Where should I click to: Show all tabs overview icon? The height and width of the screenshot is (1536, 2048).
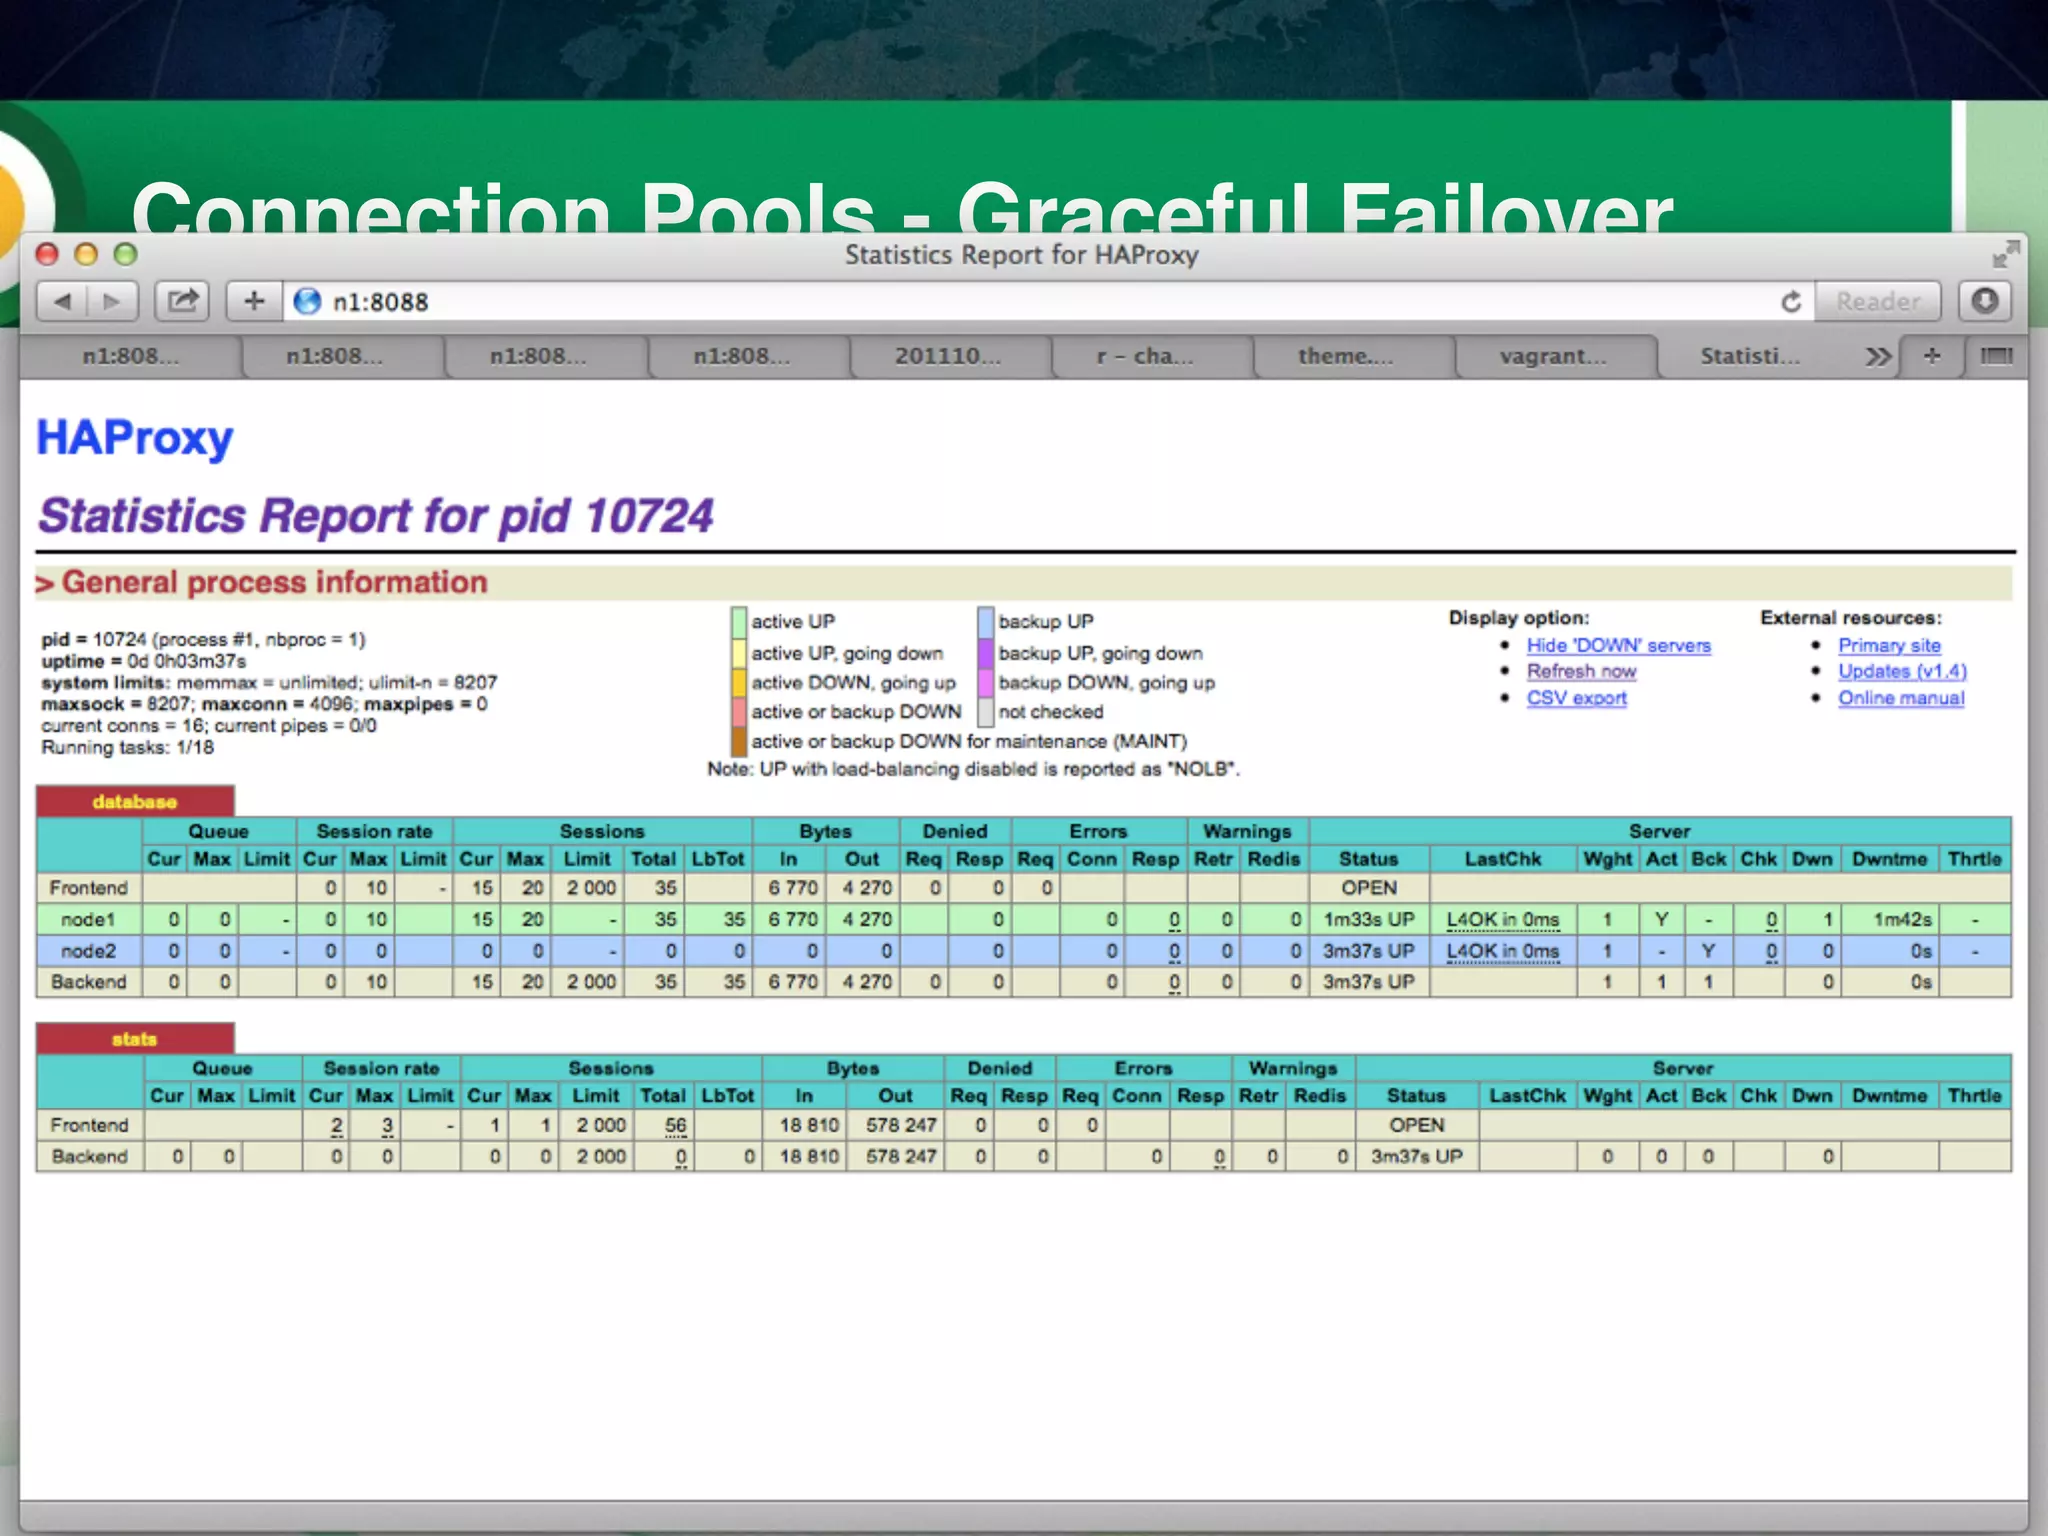[x=1997, y=356]
